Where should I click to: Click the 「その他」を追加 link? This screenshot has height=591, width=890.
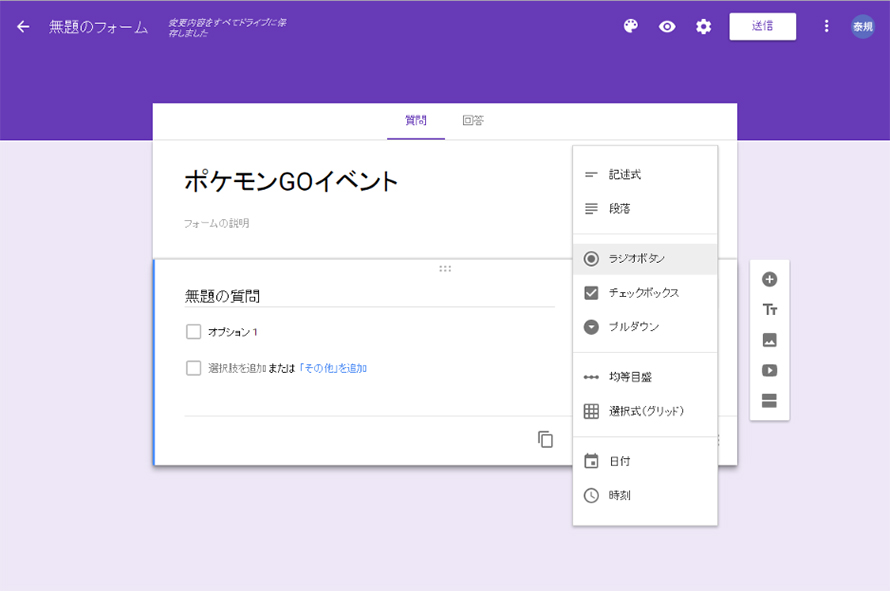333,368
